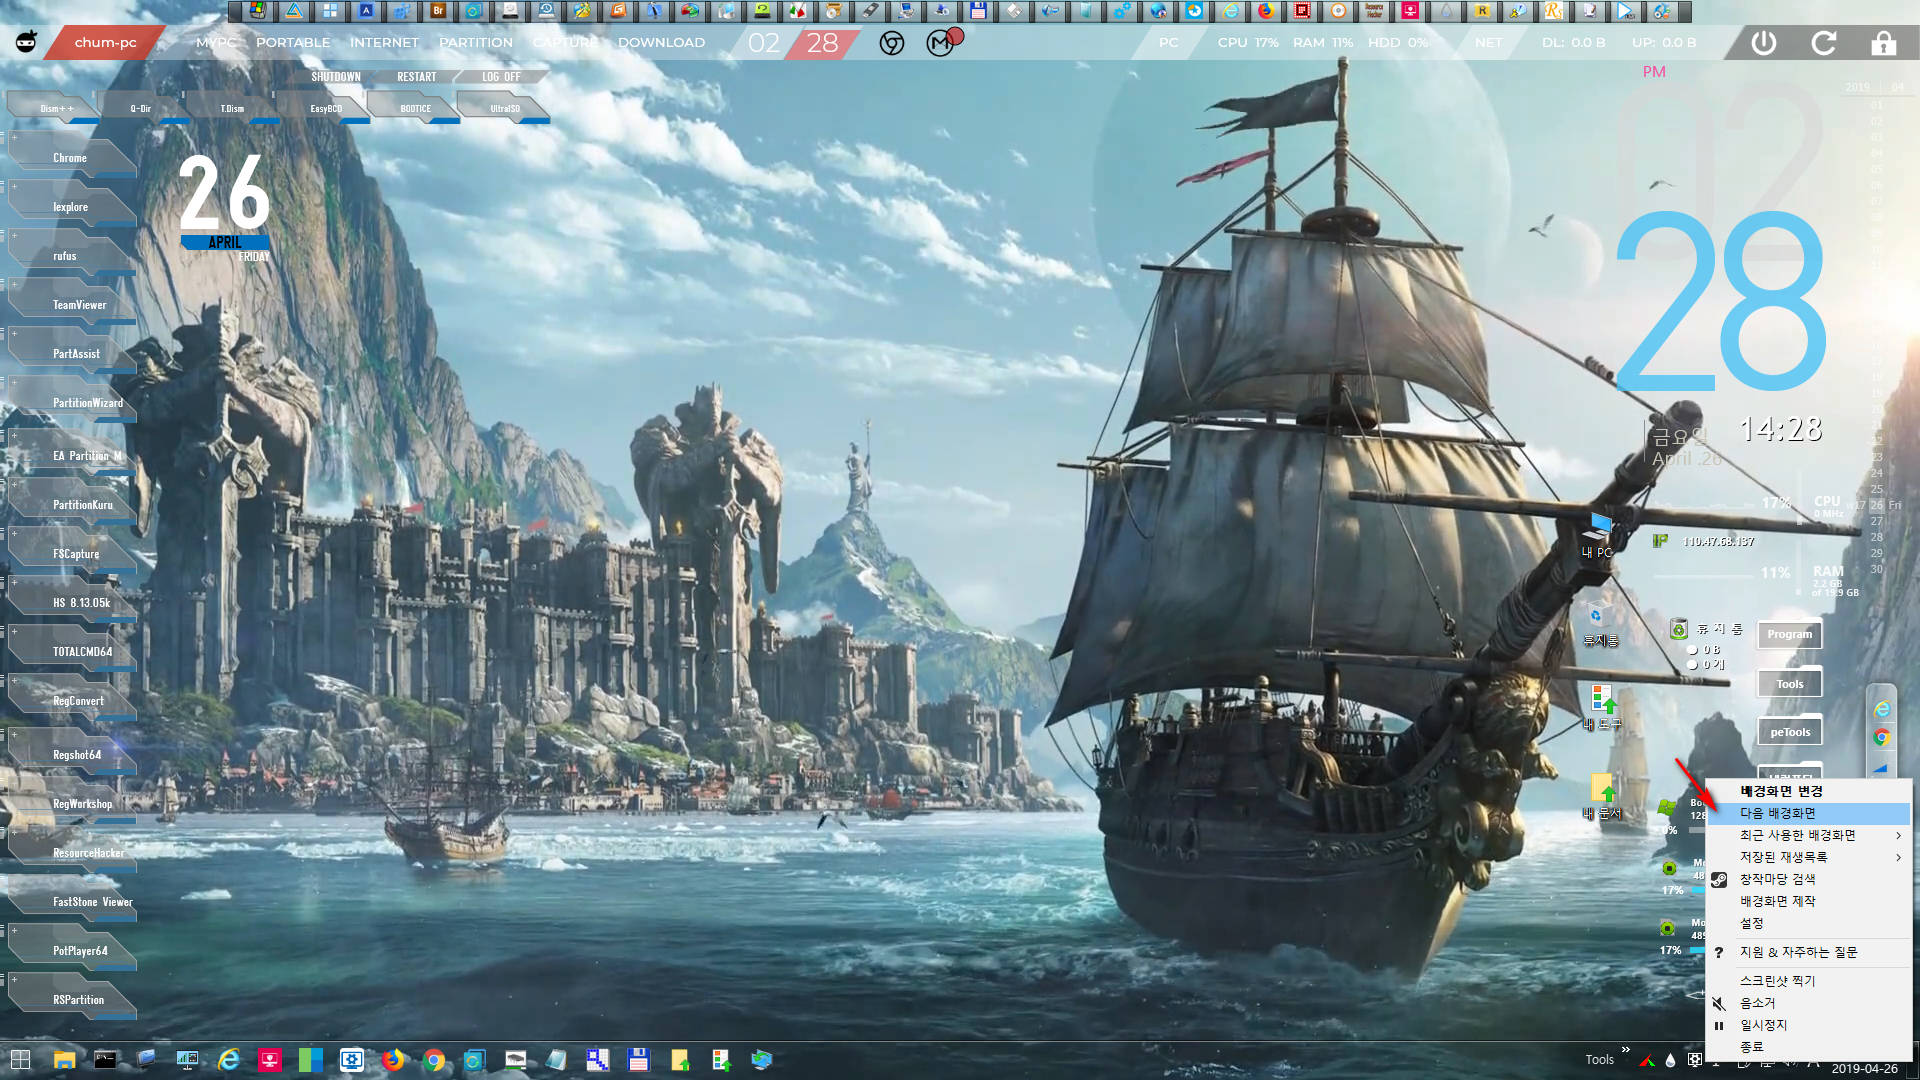The width and height of the screenshot is (1920, 1080).
Task: Click the power icon in the top bar
Action: coord(1764,43)
